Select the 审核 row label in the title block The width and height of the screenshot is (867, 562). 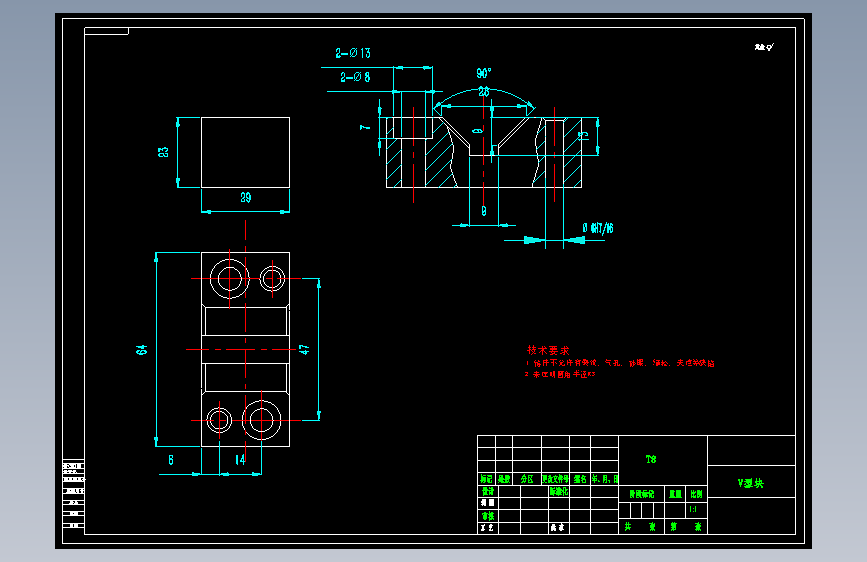pyautogui.click(x=488, y=516)
